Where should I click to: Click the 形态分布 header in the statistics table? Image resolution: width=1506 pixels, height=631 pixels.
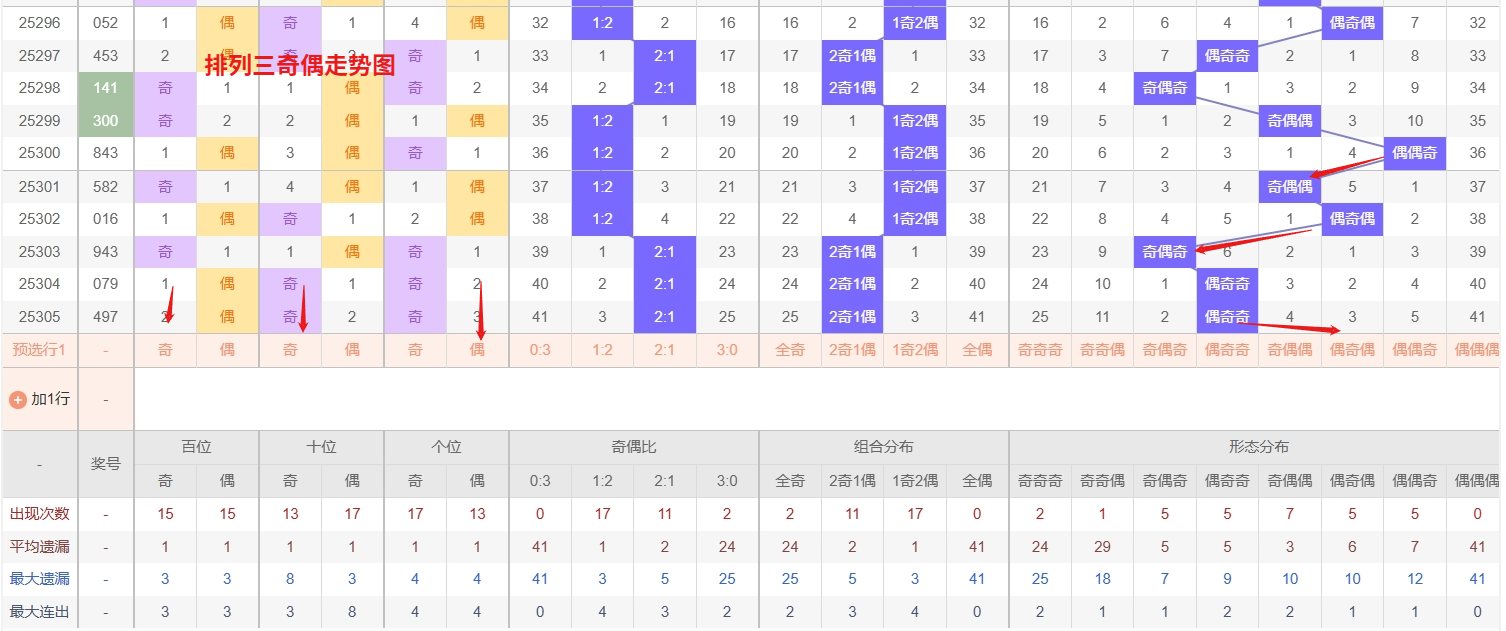pos(1258,447)
